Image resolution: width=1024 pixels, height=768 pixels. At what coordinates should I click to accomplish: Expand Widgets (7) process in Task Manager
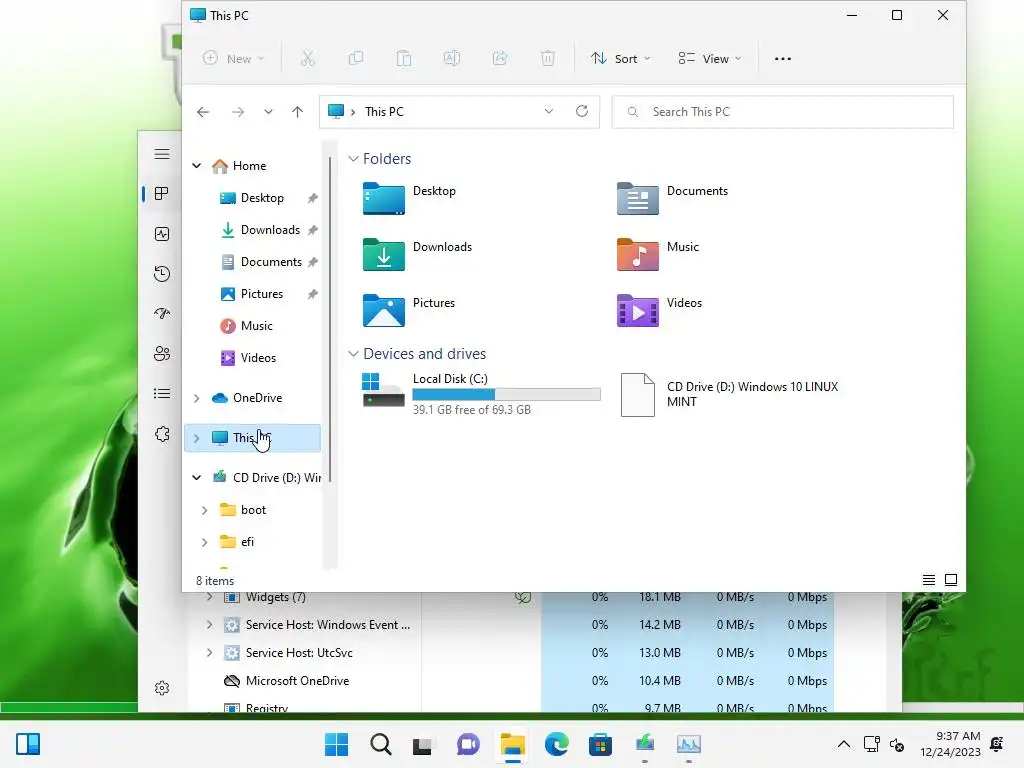click(209, 597)
